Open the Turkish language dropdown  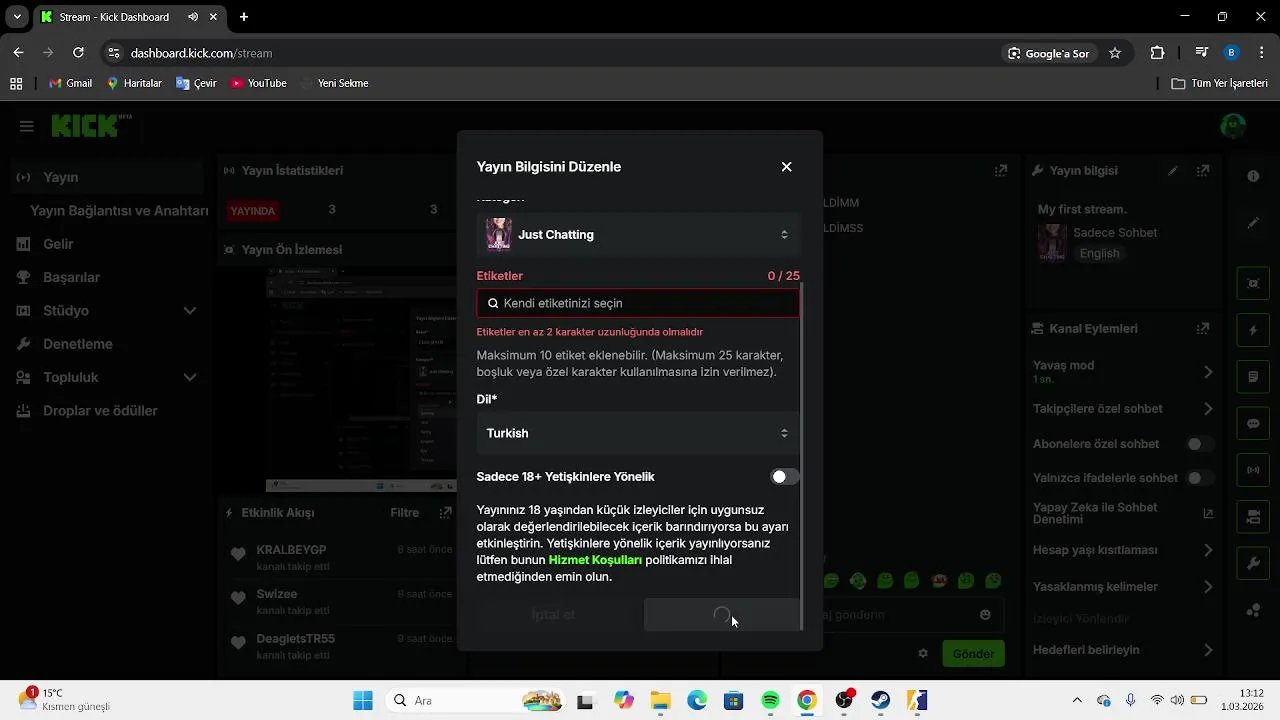tap(638, 433)
